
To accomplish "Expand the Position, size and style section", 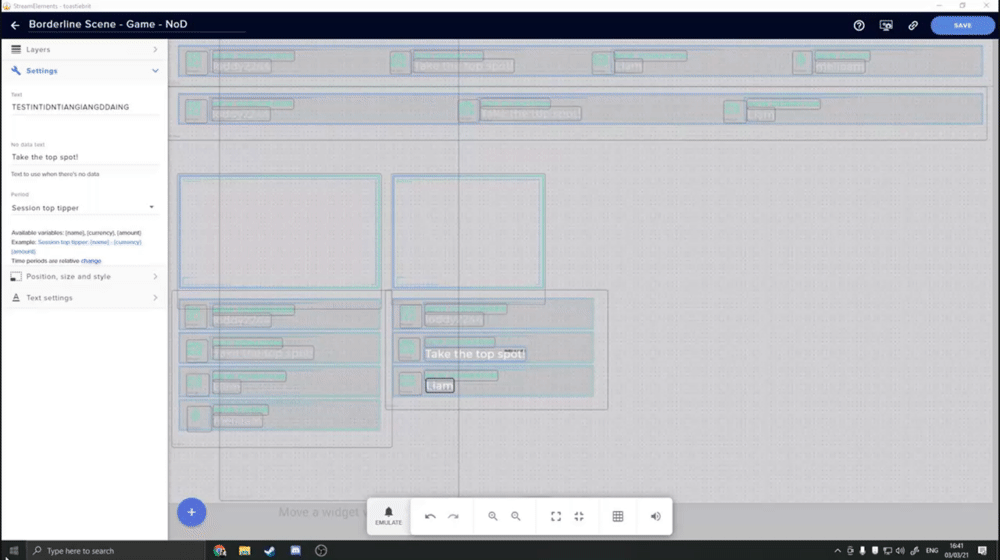I will click(x=84, y=277).
